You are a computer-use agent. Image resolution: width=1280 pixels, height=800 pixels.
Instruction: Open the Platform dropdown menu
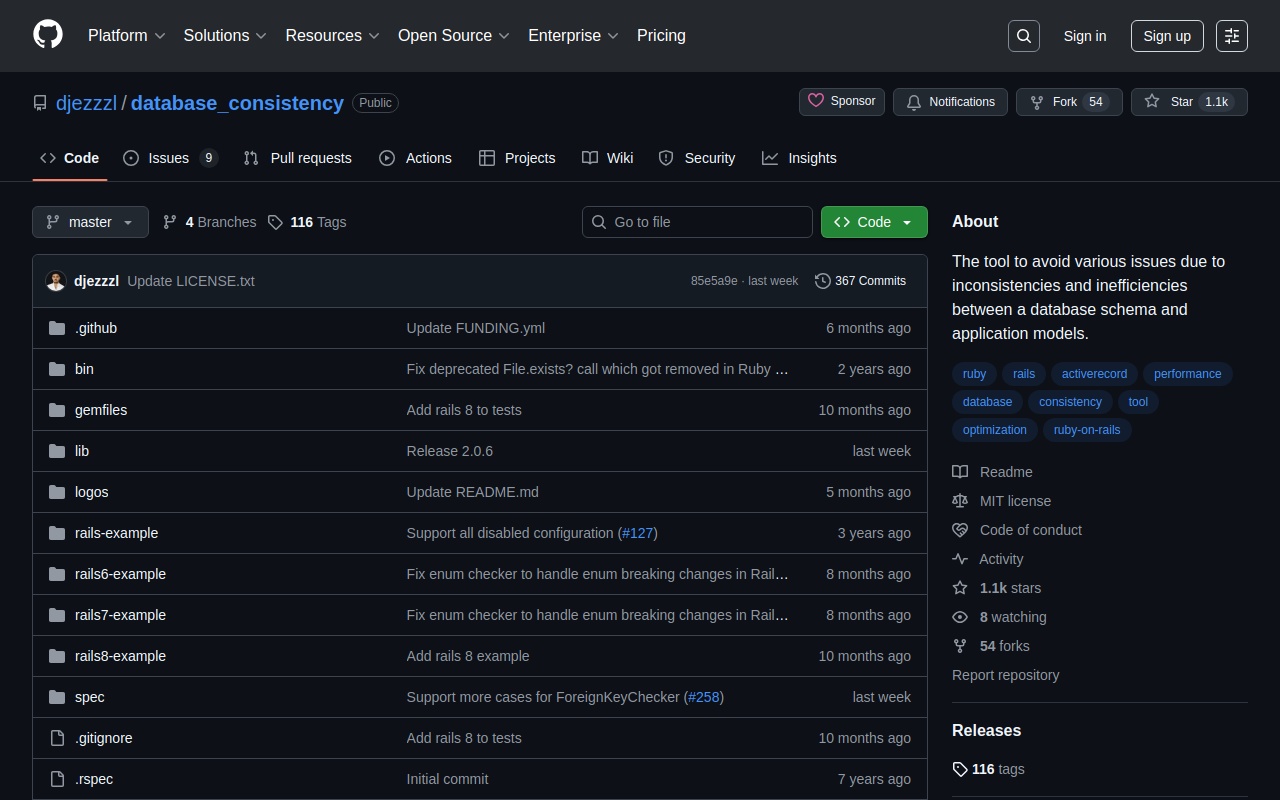[125, 35]
